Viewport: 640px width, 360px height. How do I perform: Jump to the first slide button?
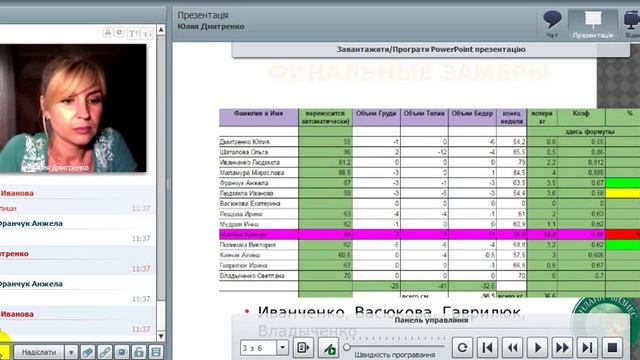coord(487,348)
